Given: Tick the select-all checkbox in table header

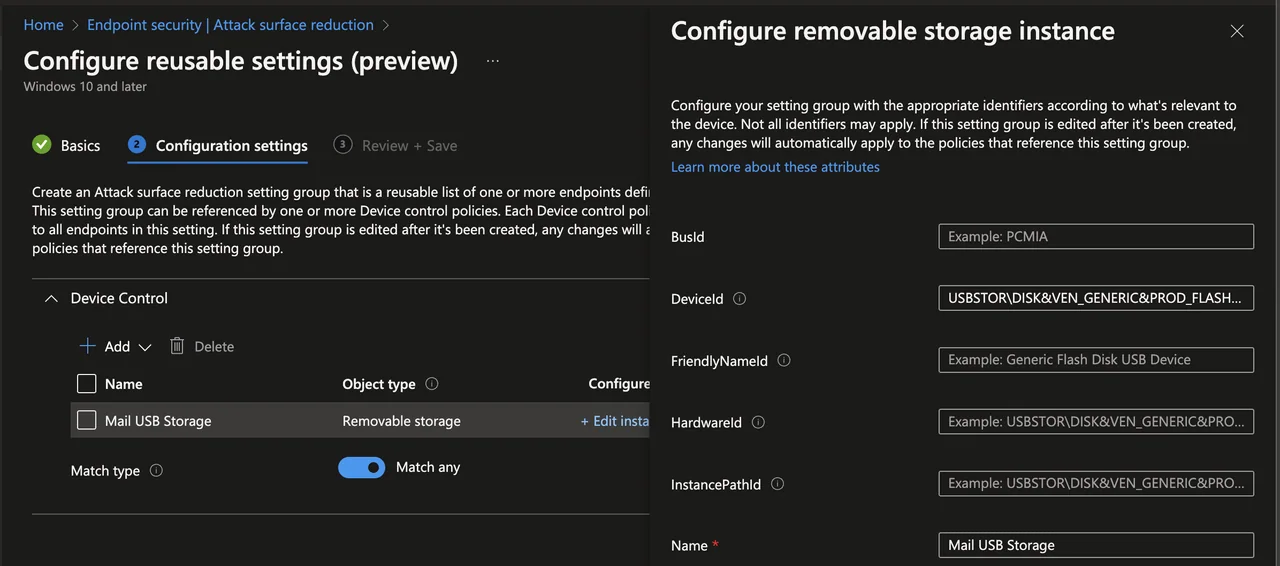Looking at the screenshot, I should [87, 384].
